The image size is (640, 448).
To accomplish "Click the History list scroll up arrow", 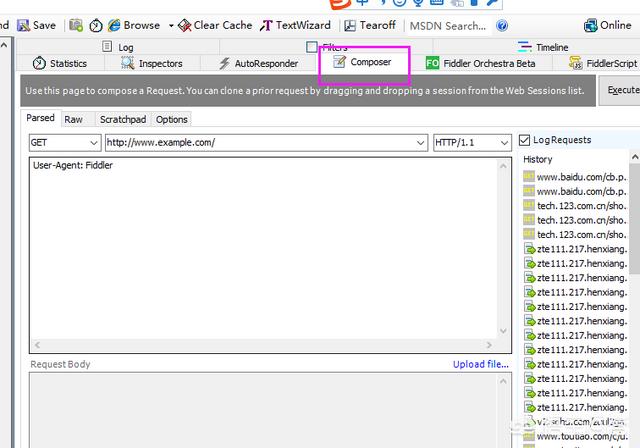I will (x=635, y=157).
